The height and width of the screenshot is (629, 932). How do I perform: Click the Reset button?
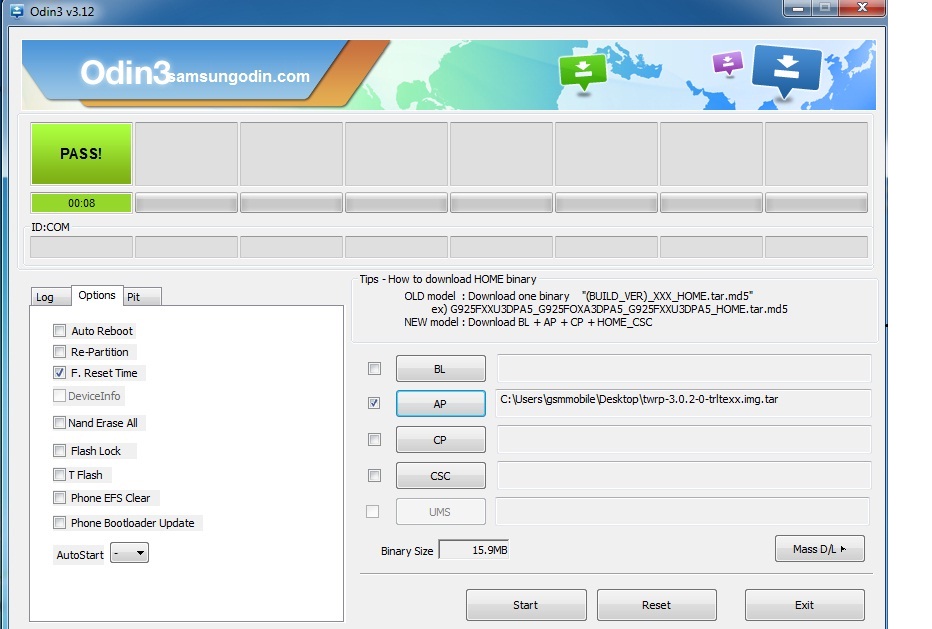657,605
